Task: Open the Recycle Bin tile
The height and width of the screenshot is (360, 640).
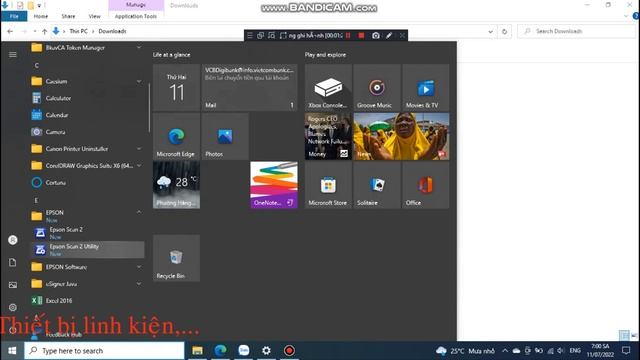Action: click(x=176, y=258)
